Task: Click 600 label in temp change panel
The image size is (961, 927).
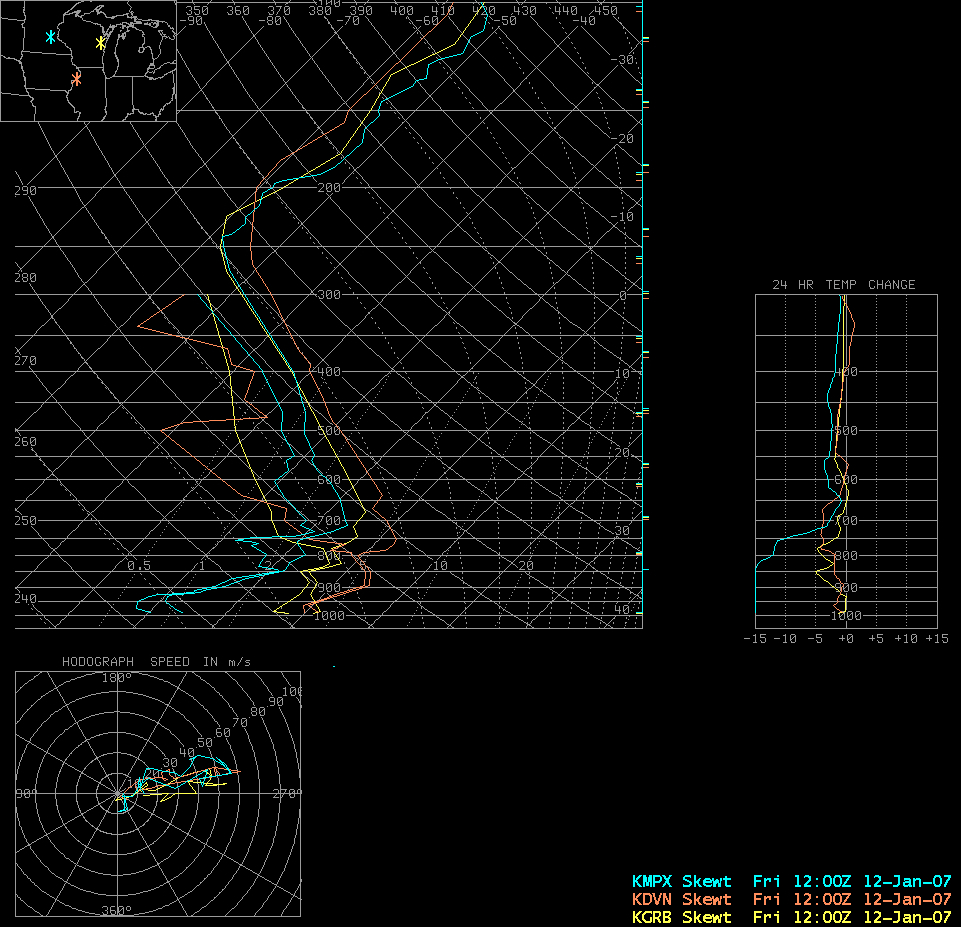Action: point(846,480)
